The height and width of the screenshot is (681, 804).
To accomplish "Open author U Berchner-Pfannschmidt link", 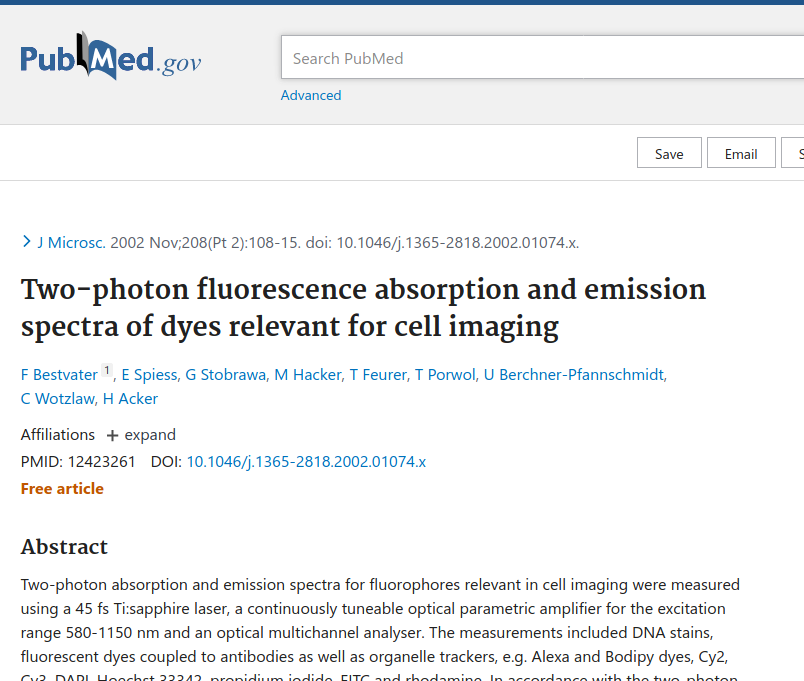I will [x=574, y=375].
